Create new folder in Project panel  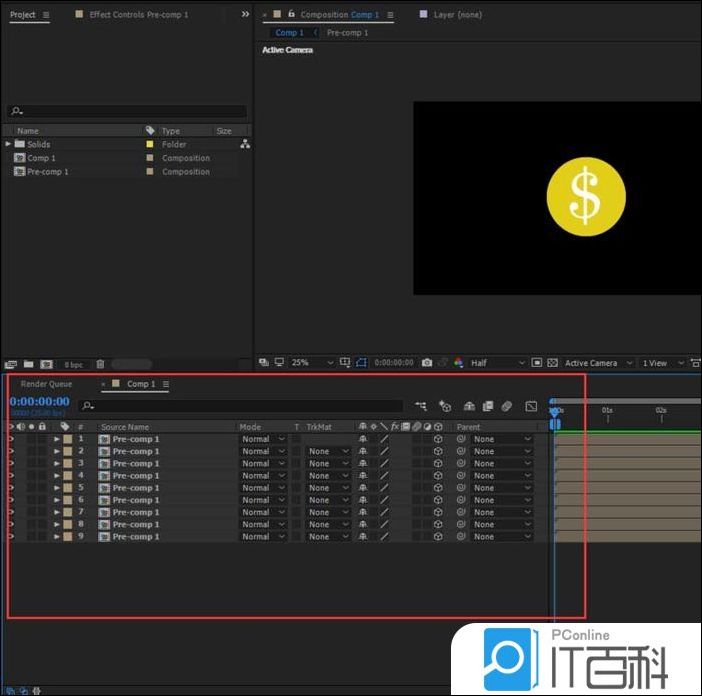click(x=28, y=365)
